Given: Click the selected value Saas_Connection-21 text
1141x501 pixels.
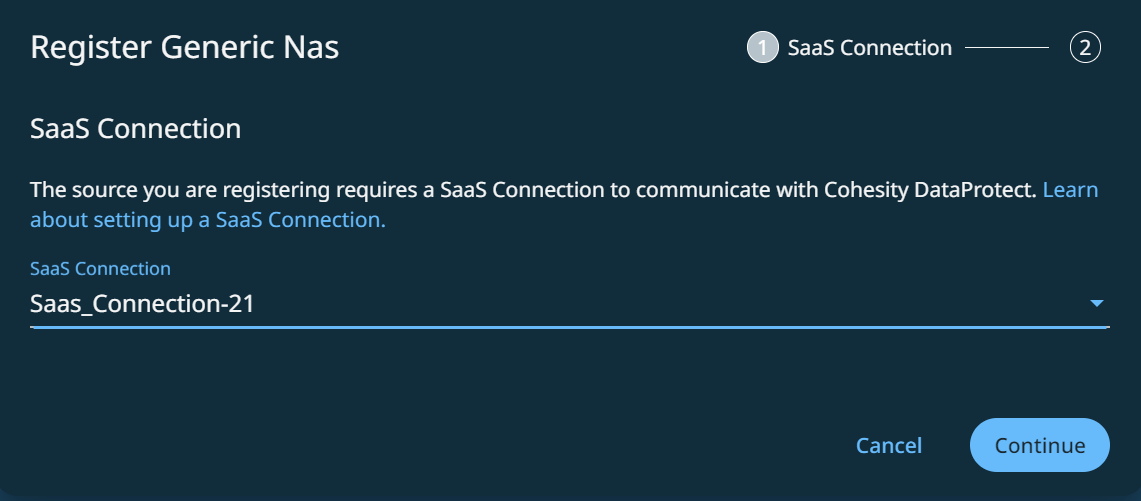Looking at the screenshot, I should point(142,304).
